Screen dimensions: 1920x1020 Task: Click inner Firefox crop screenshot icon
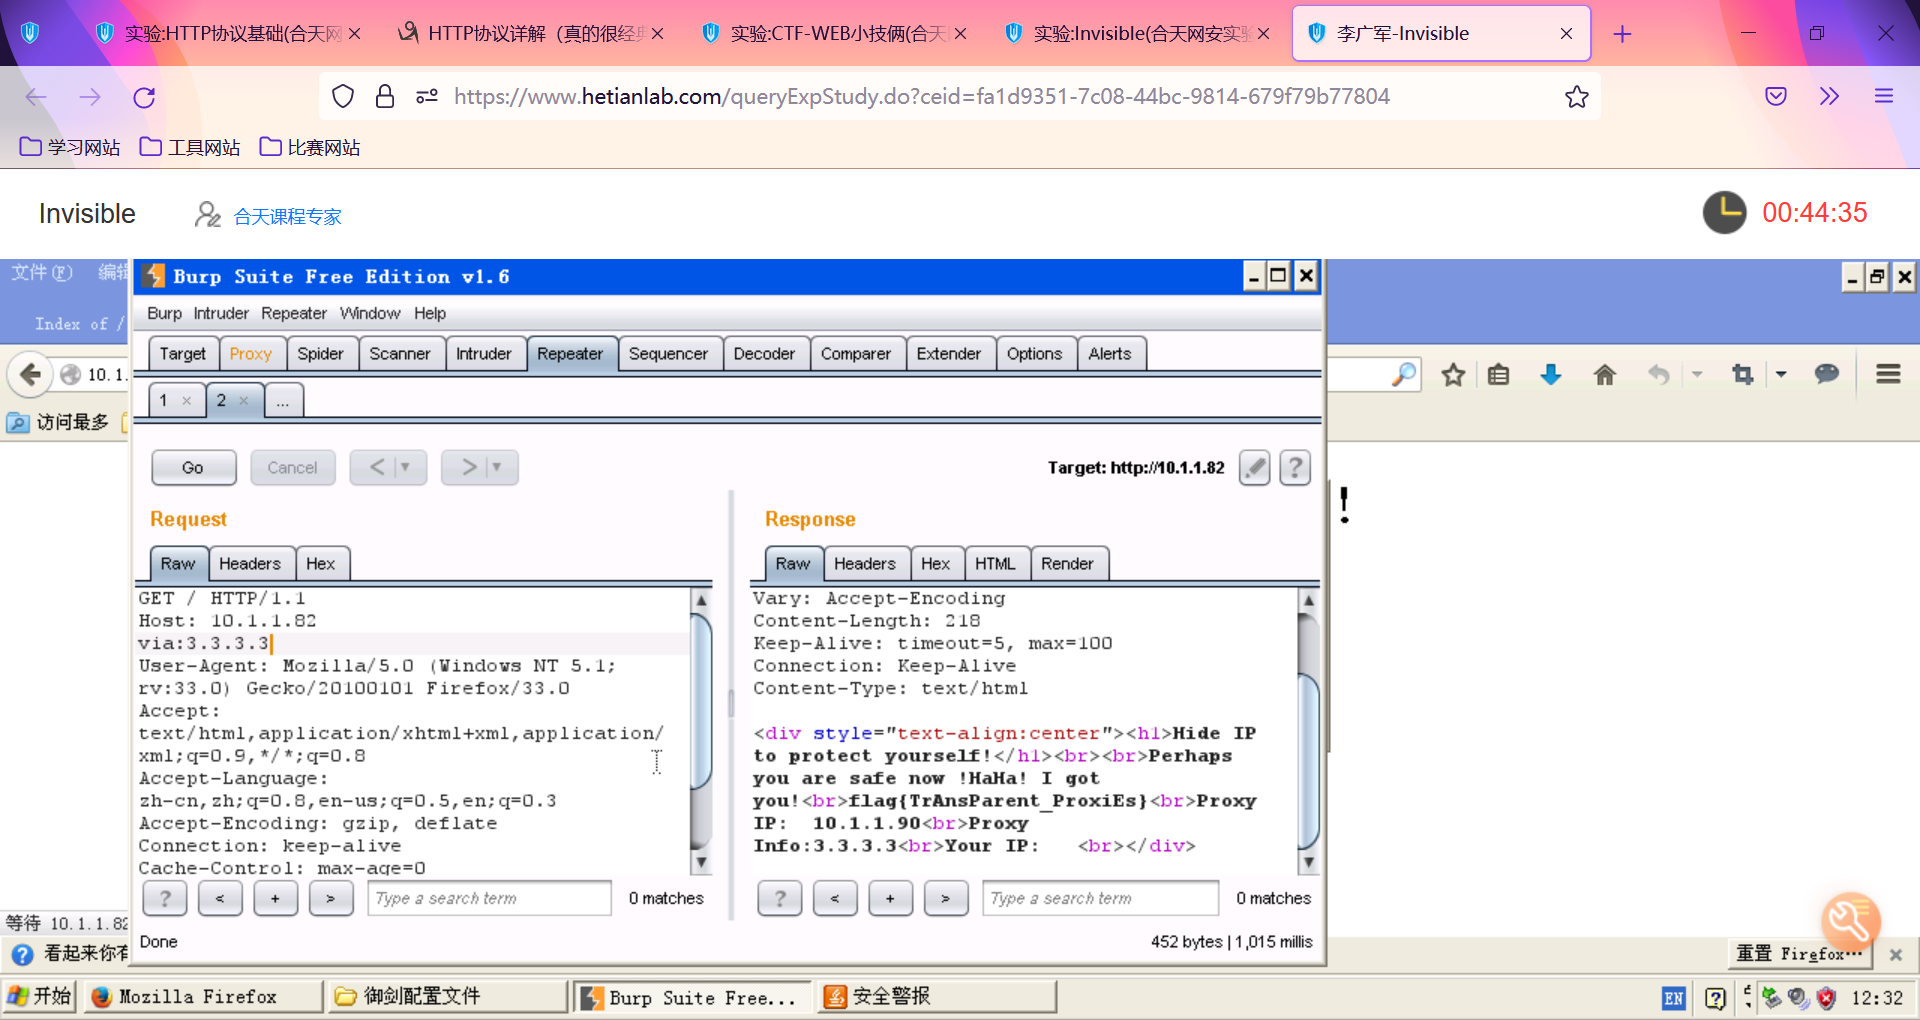tap(1743, 374)
